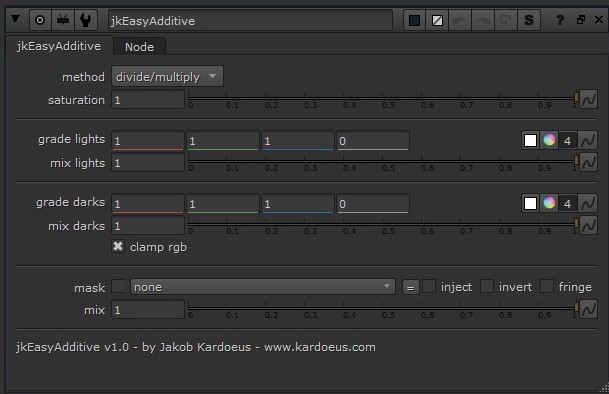Click the saturation value field
Image resolution: width=609 pixels, height=394 pixels.
tap(148, 100)
